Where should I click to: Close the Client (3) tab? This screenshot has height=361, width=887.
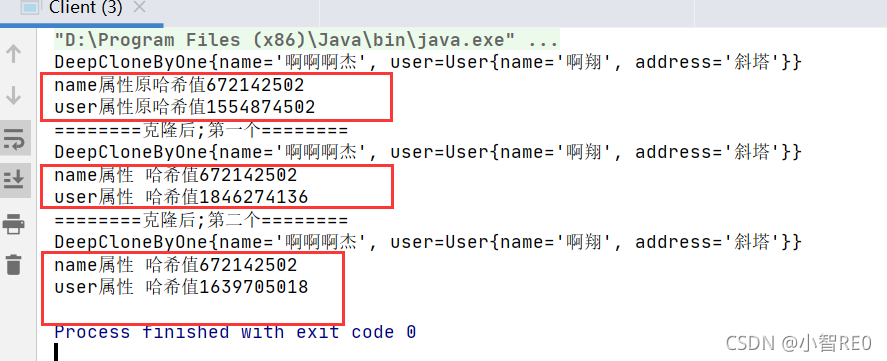coord(140,8)
